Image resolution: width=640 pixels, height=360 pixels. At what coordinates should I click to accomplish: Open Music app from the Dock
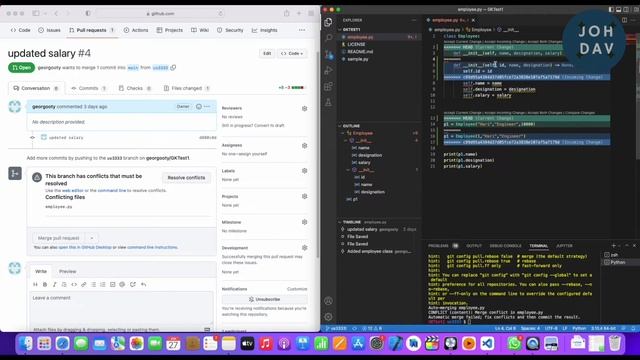tap(265, 344)
